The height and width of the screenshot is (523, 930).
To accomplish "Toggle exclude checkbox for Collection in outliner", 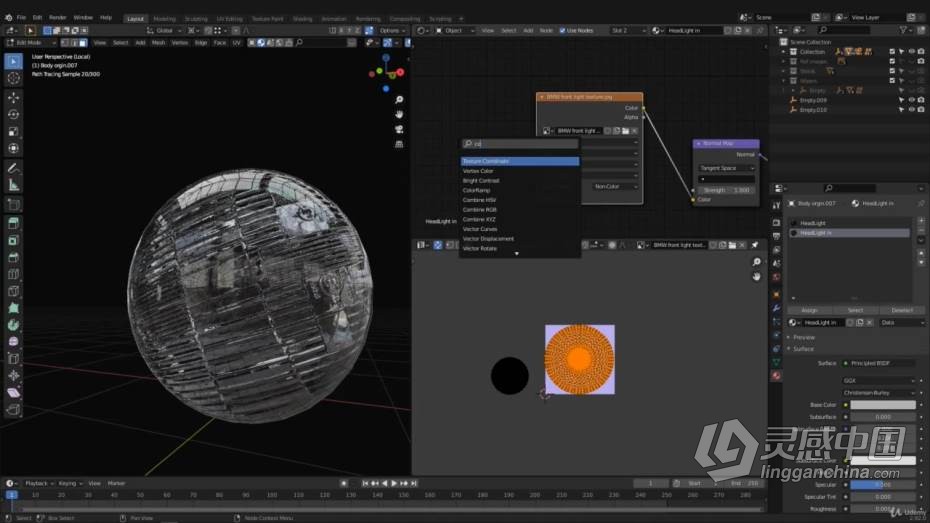I will click(x=892, y=52).
